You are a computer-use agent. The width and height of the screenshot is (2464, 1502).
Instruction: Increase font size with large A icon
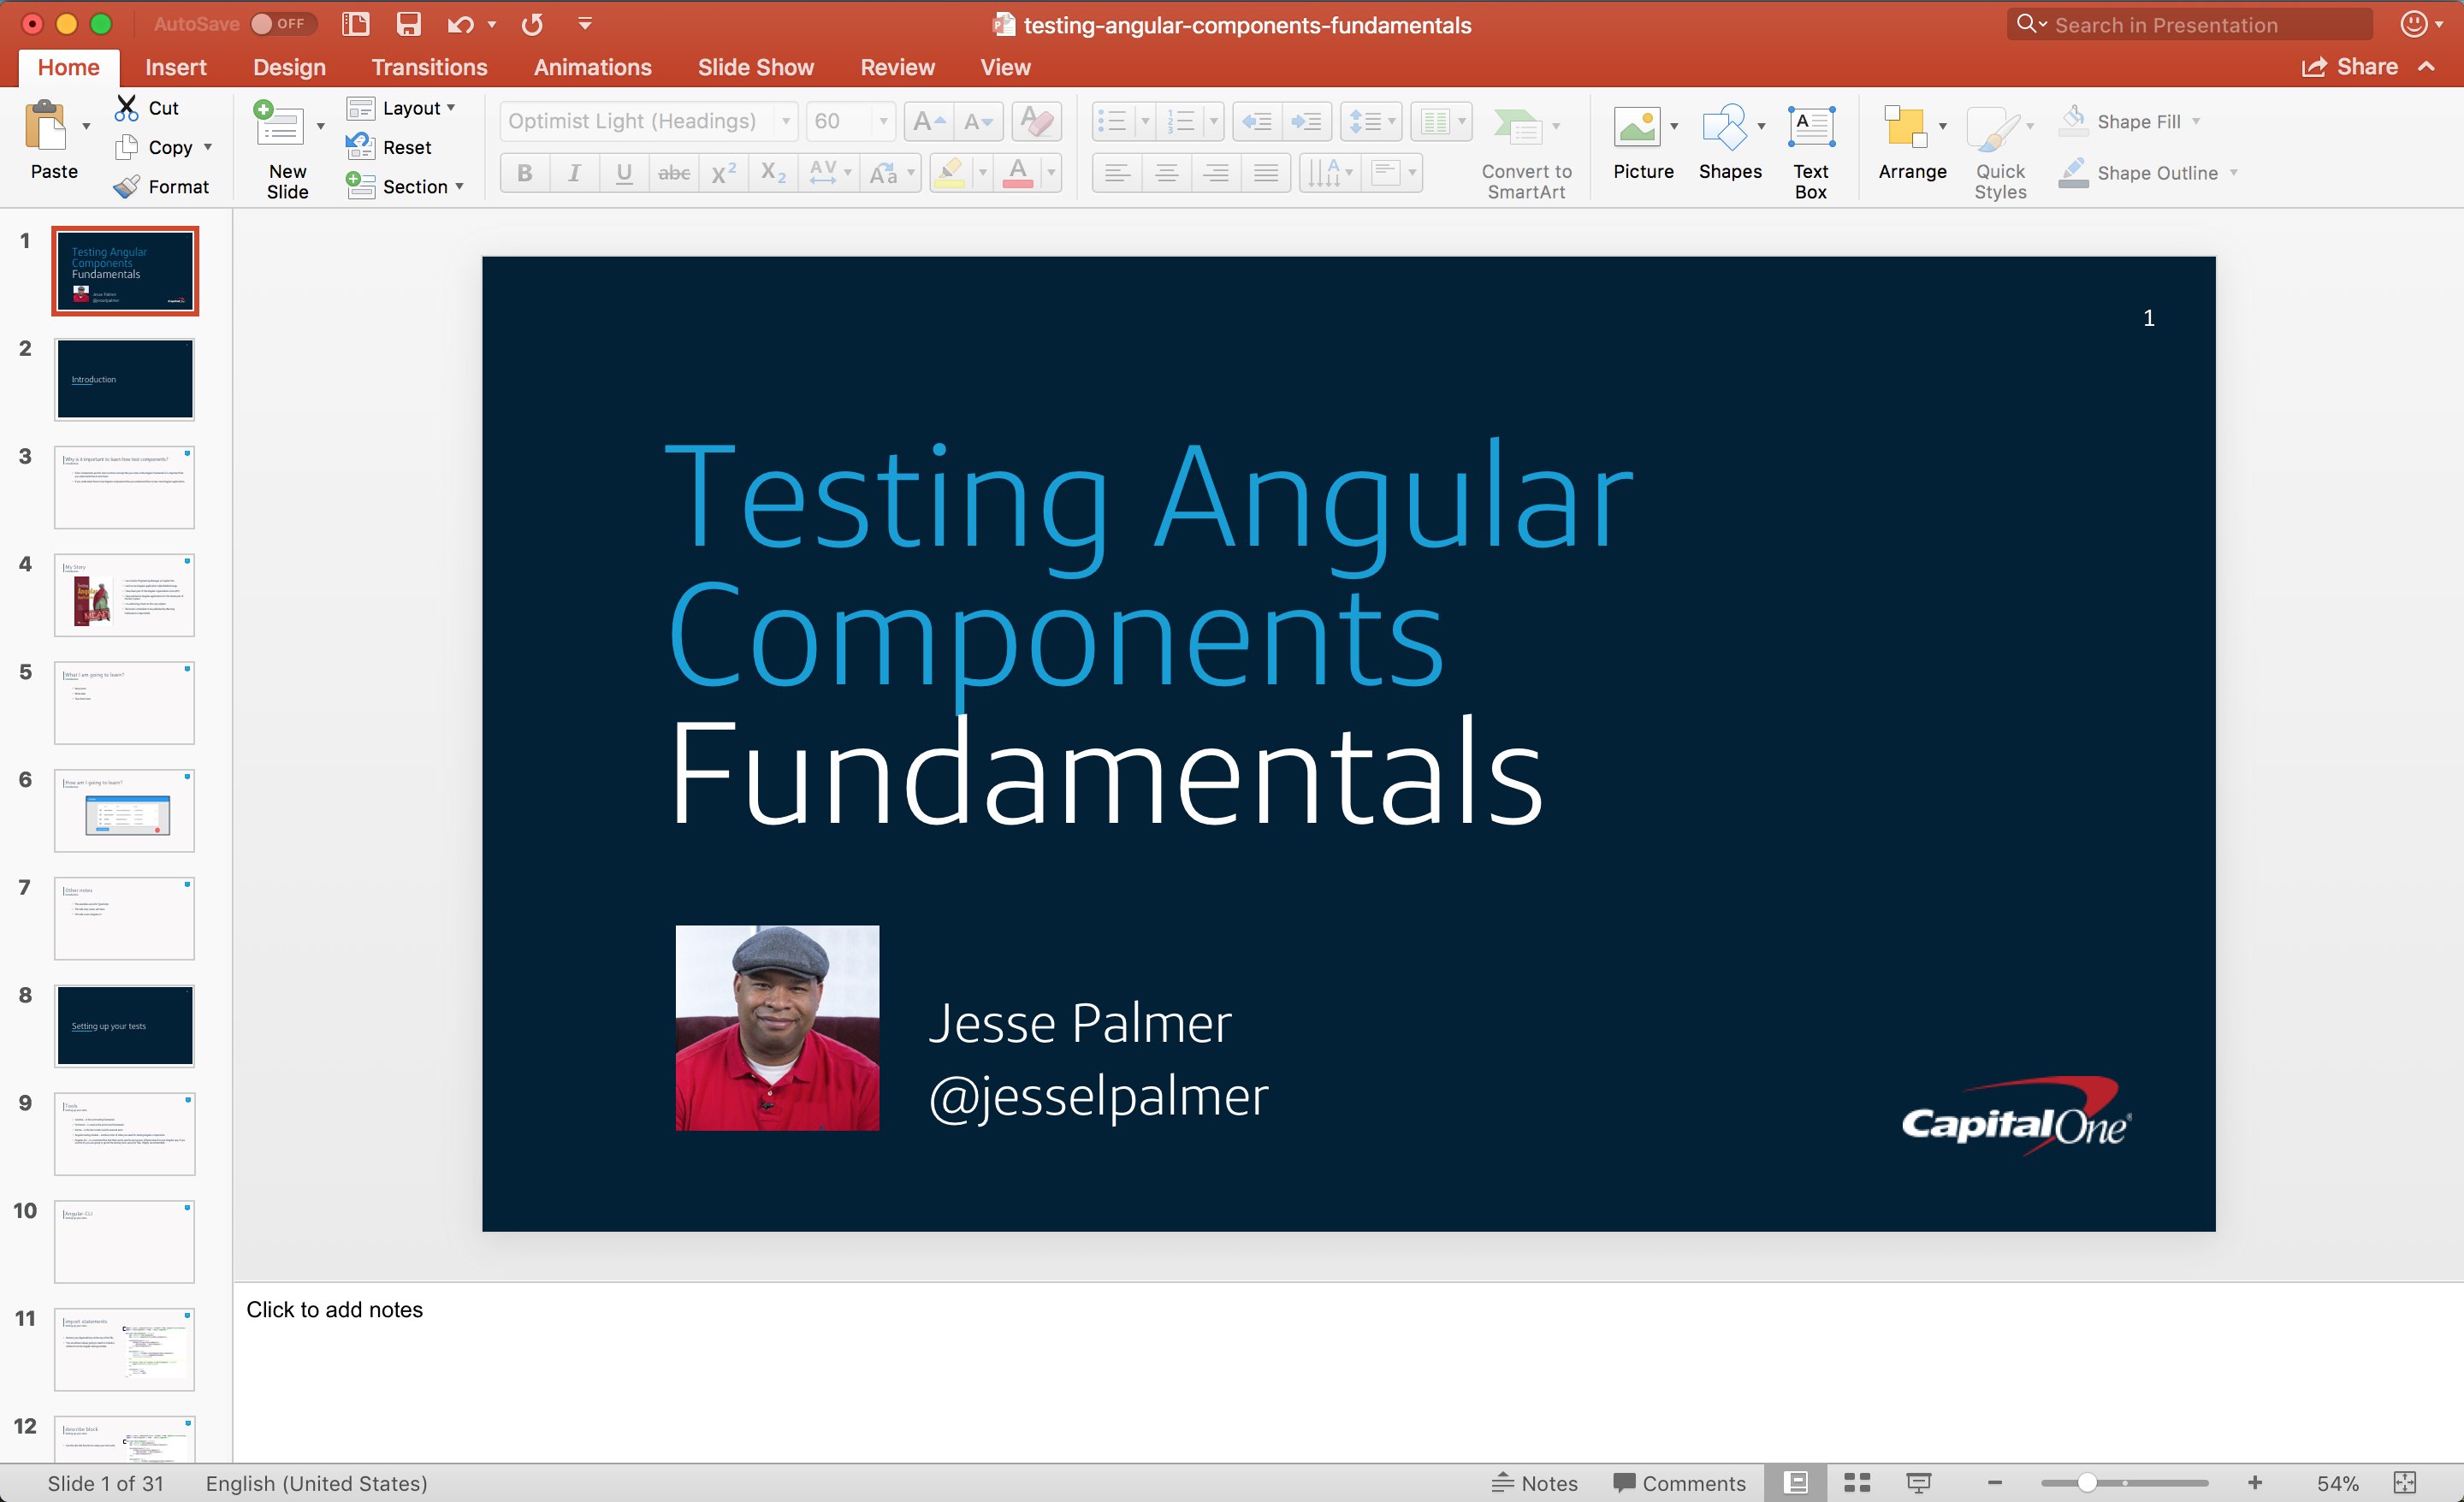[929, 121]
